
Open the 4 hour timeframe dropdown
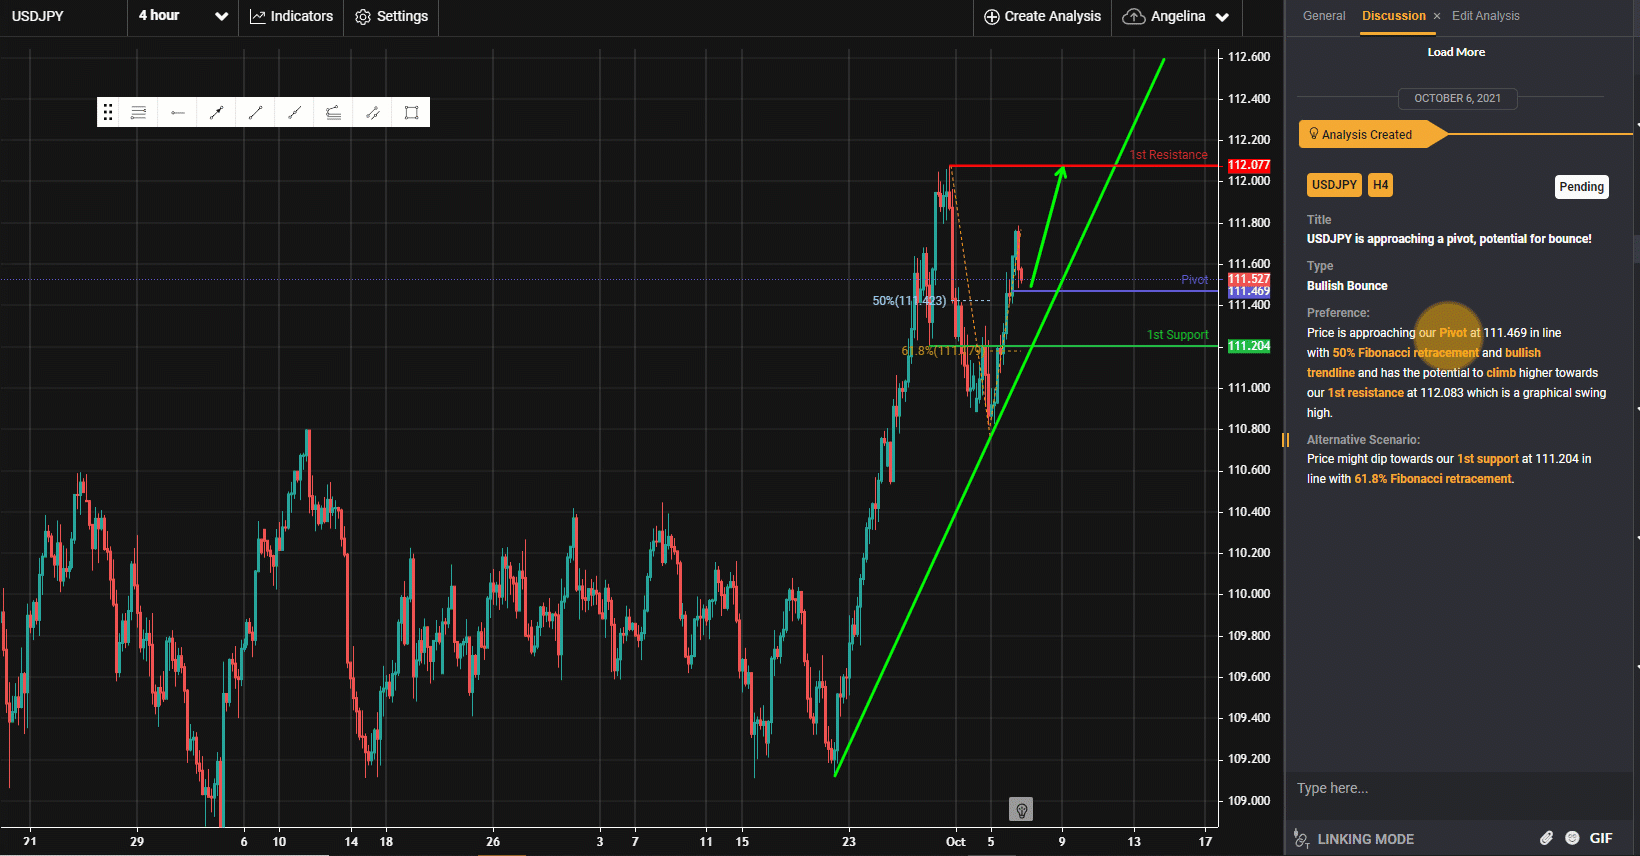(x=183, y=16)
